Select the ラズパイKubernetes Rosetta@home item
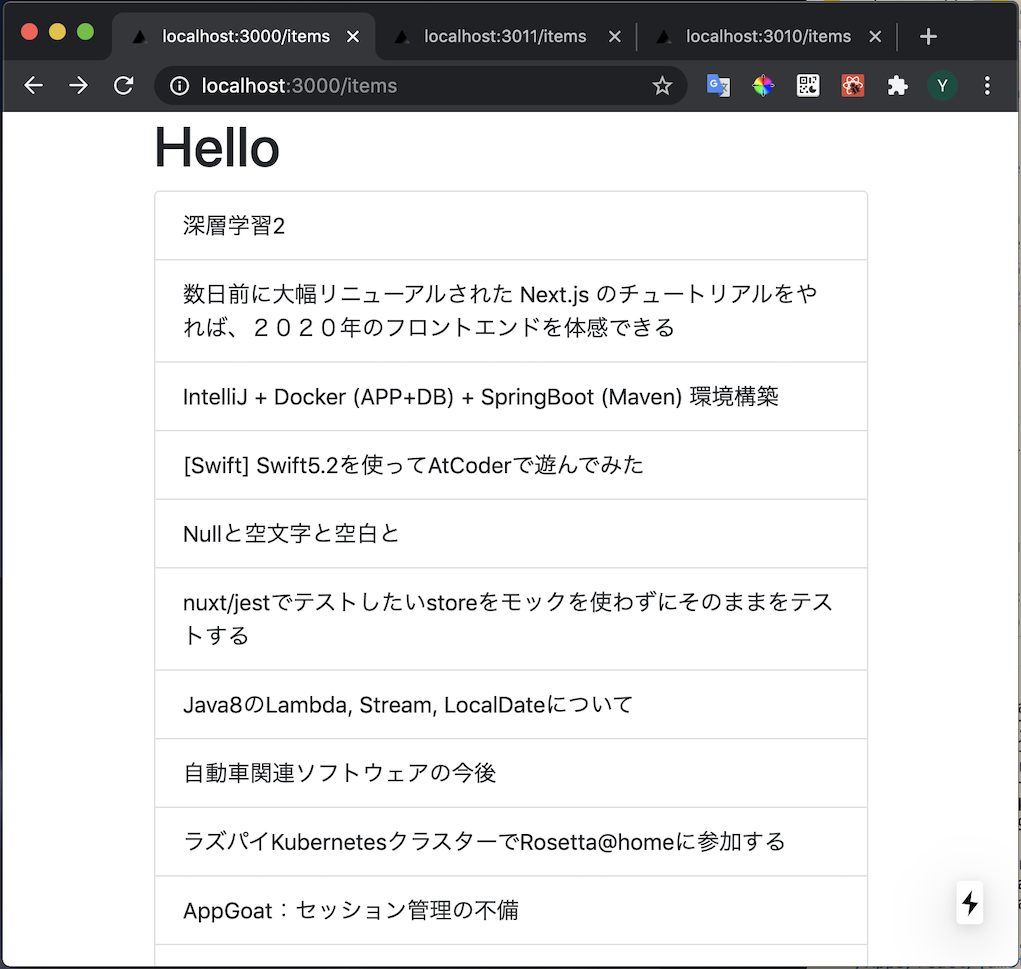The width and height of the screenshot is (1021, 969). coord(511,842)
